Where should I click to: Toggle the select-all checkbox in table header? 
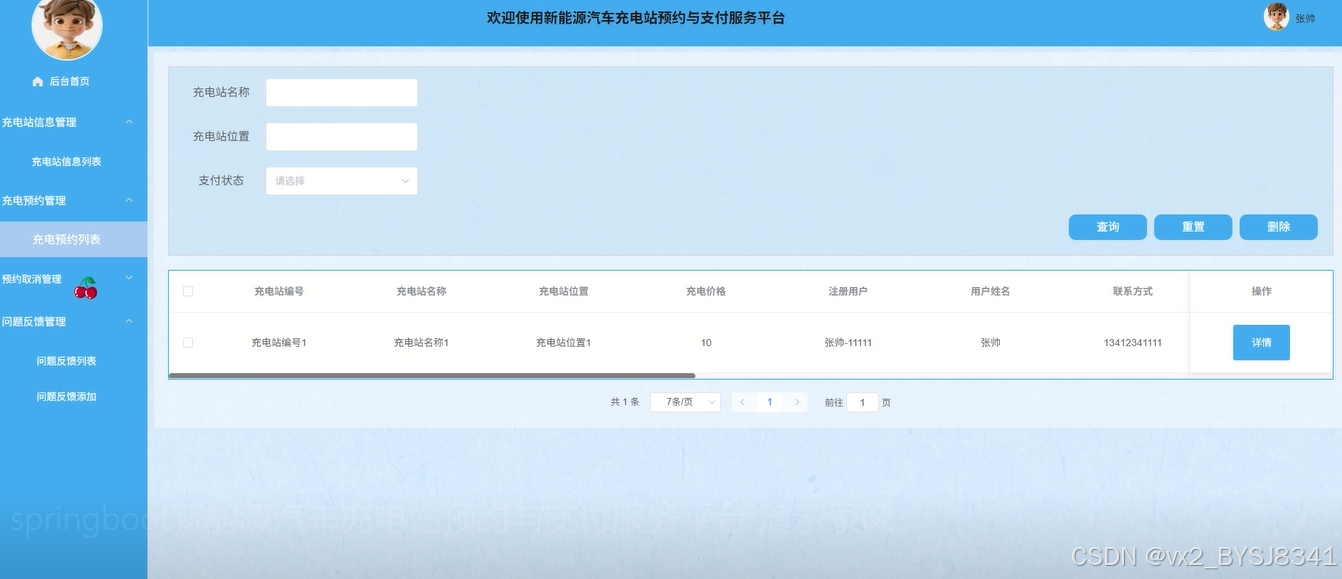[x=188, y=291]
